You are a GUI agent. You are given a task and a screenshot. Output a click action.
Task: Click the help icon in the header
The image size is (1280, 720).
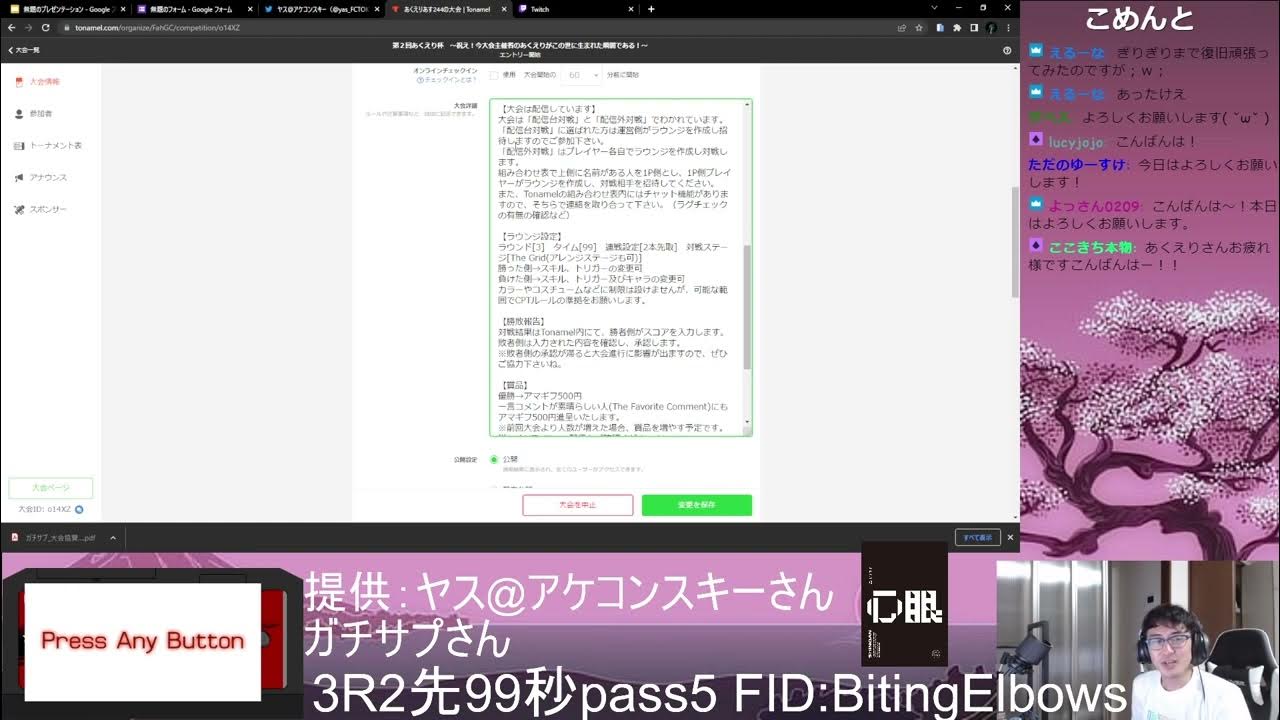pos(1006,50)
